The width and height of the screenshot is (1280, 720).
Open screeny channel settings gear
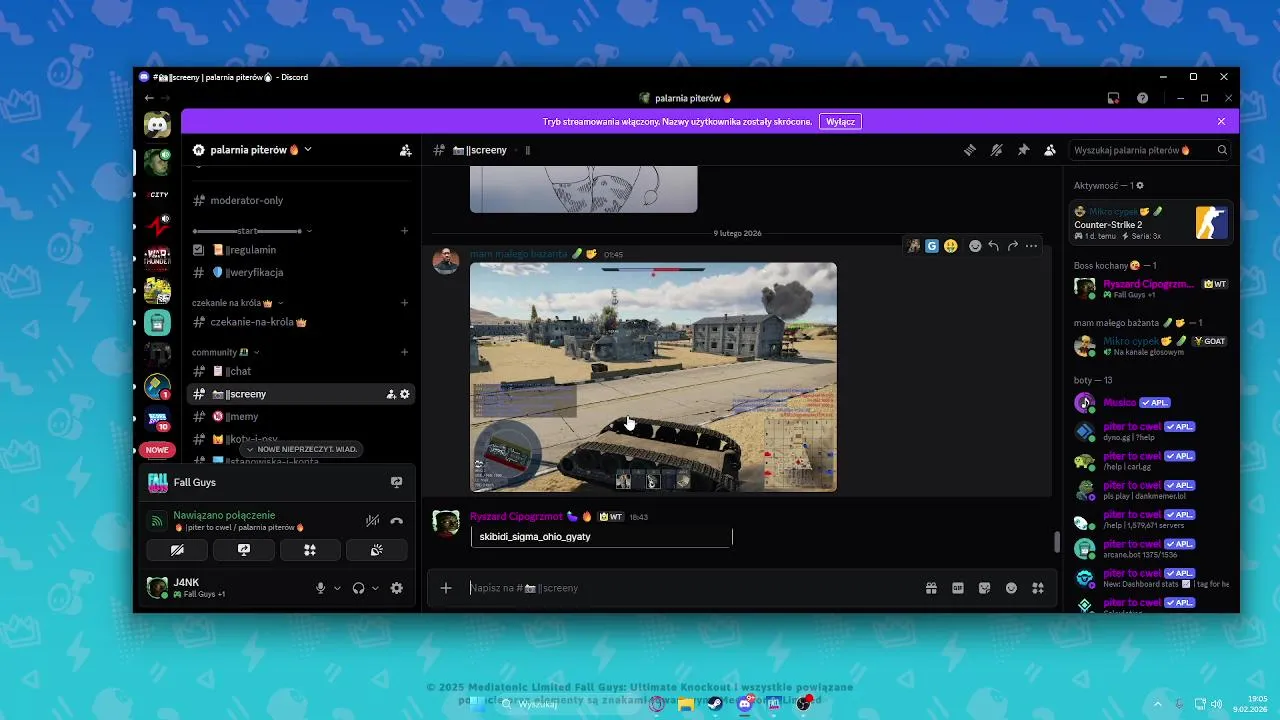pyautogui.click(x=405, y=394)
